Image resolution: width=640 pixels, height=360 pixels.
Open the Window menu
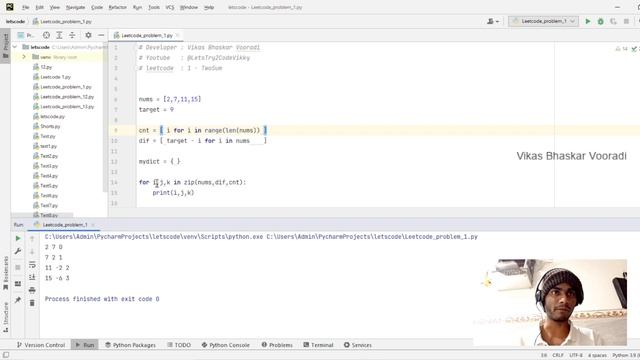(x=189, y=7)
